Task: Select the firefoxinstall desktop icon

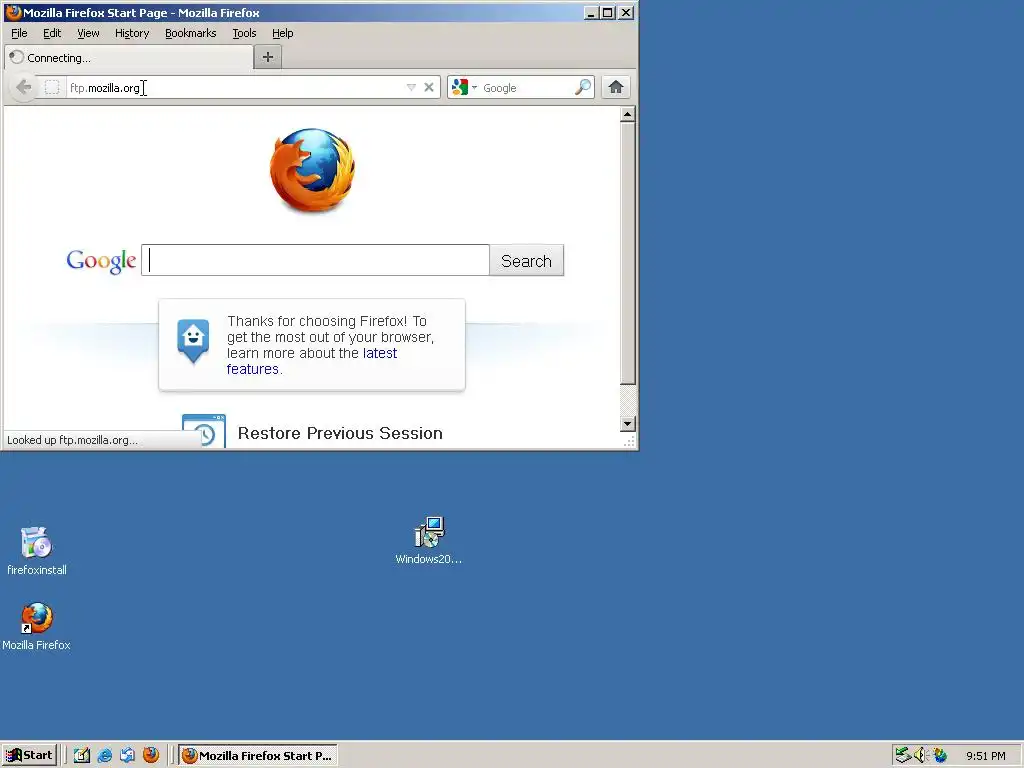Action: point(37,551)
